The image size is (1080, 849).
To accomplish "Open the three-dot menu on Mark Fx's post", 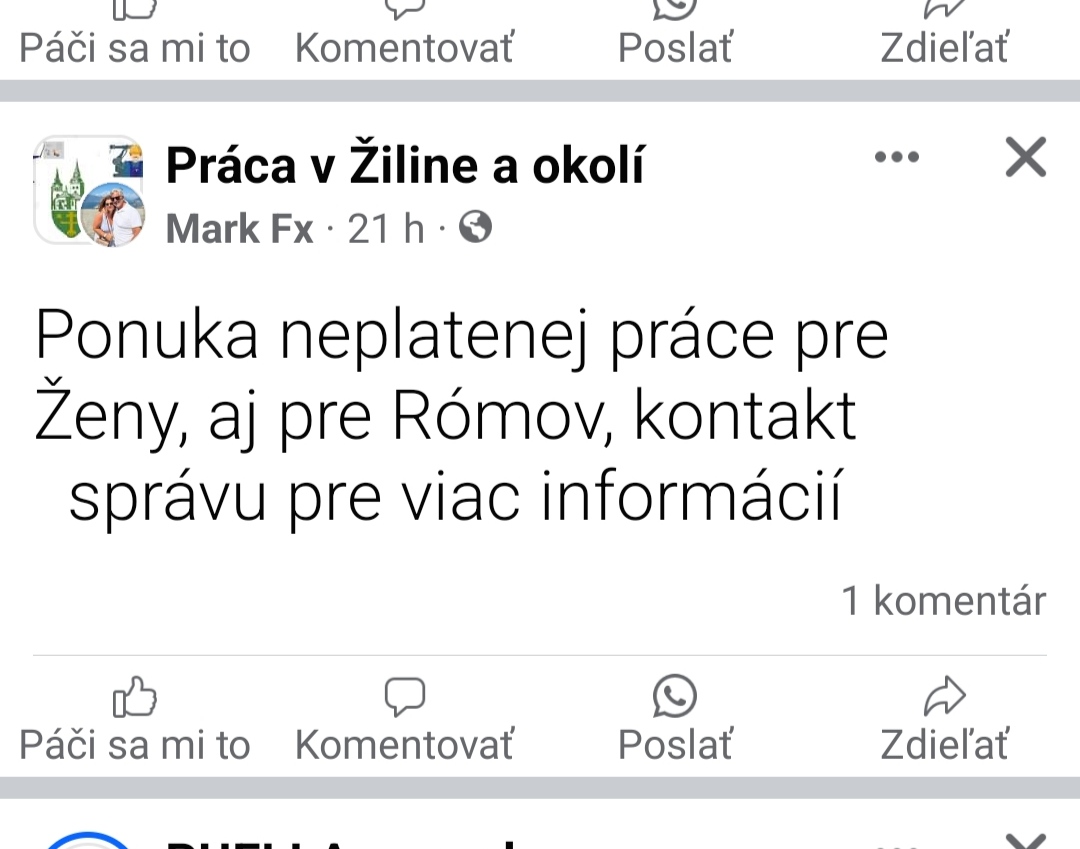I will point(896,158).
